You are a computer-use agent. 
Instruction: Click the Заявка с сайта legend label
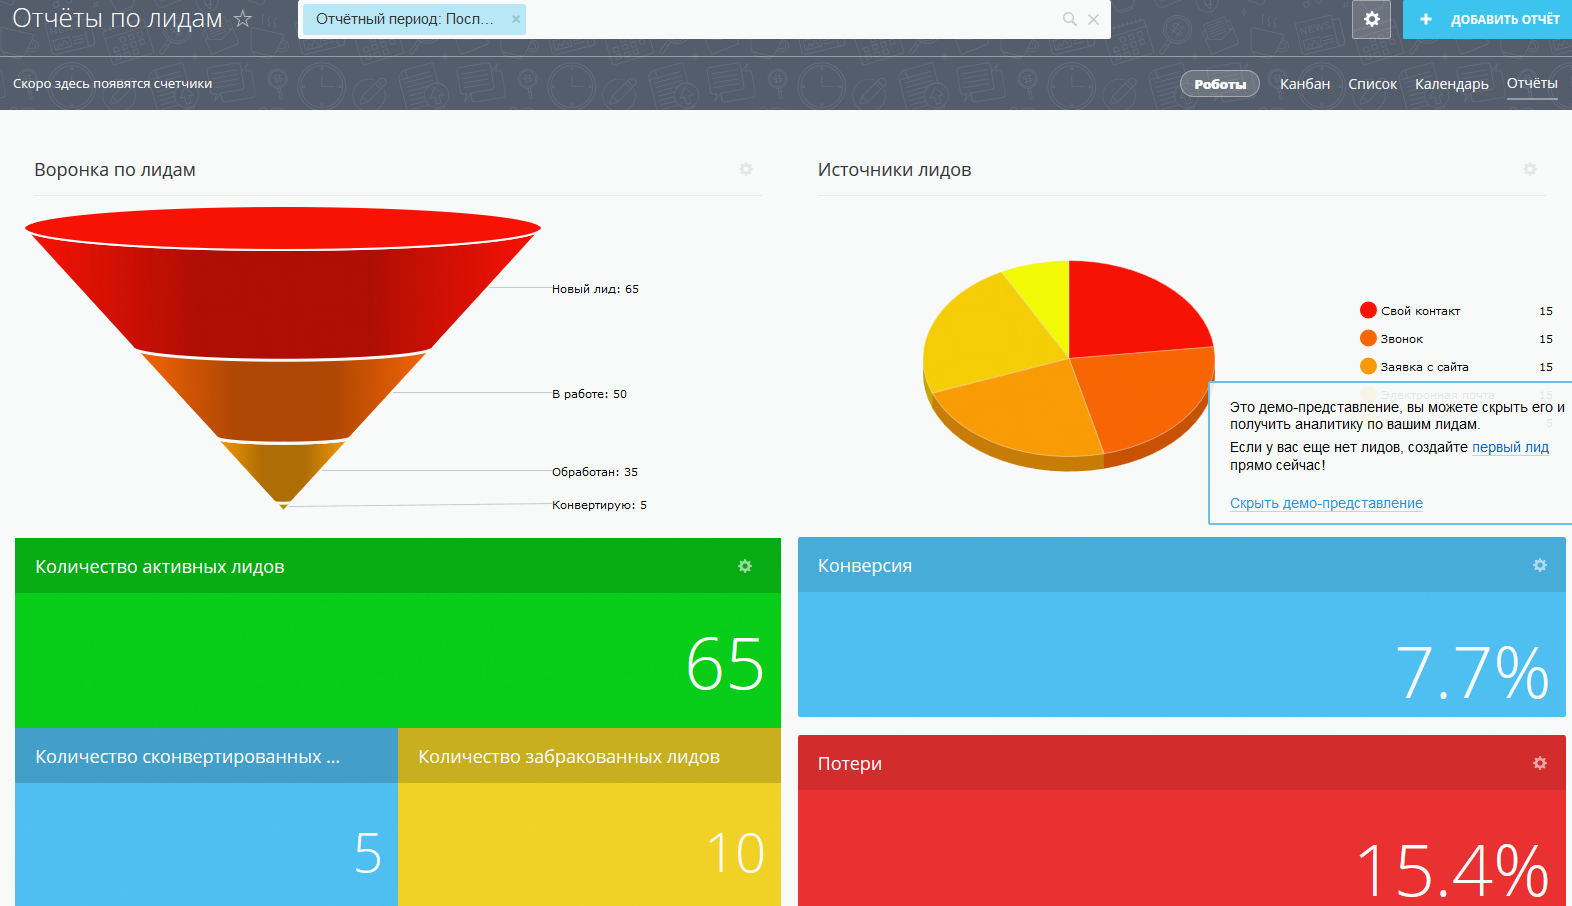coord(1425,367)
